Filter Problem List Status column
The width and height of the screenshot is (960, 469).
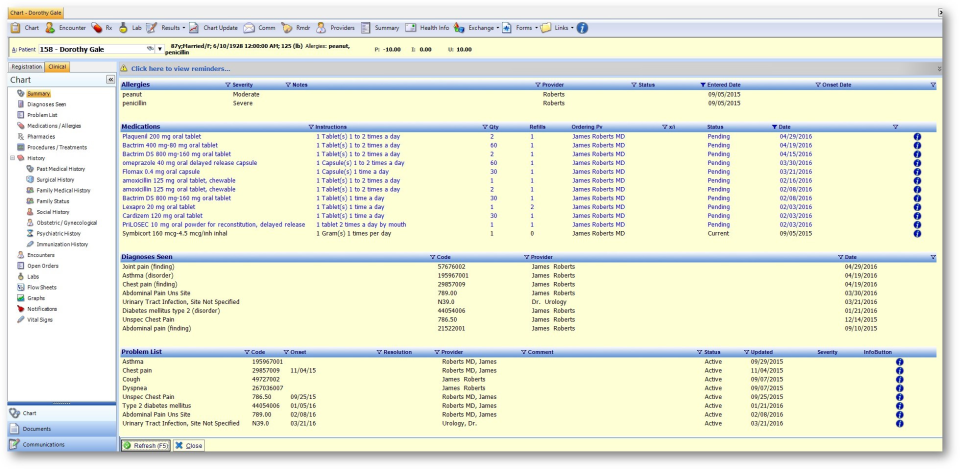[x=700, y=353]
